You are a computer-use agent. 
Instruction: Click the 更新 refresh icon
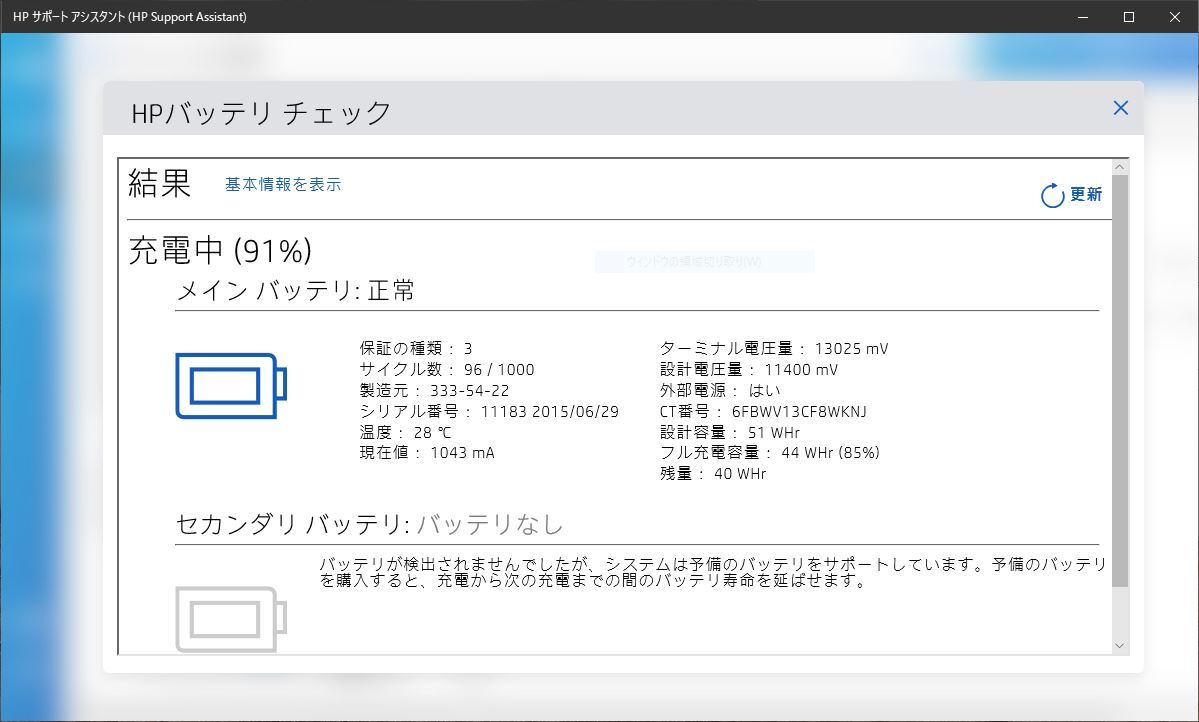point(1052,195)
